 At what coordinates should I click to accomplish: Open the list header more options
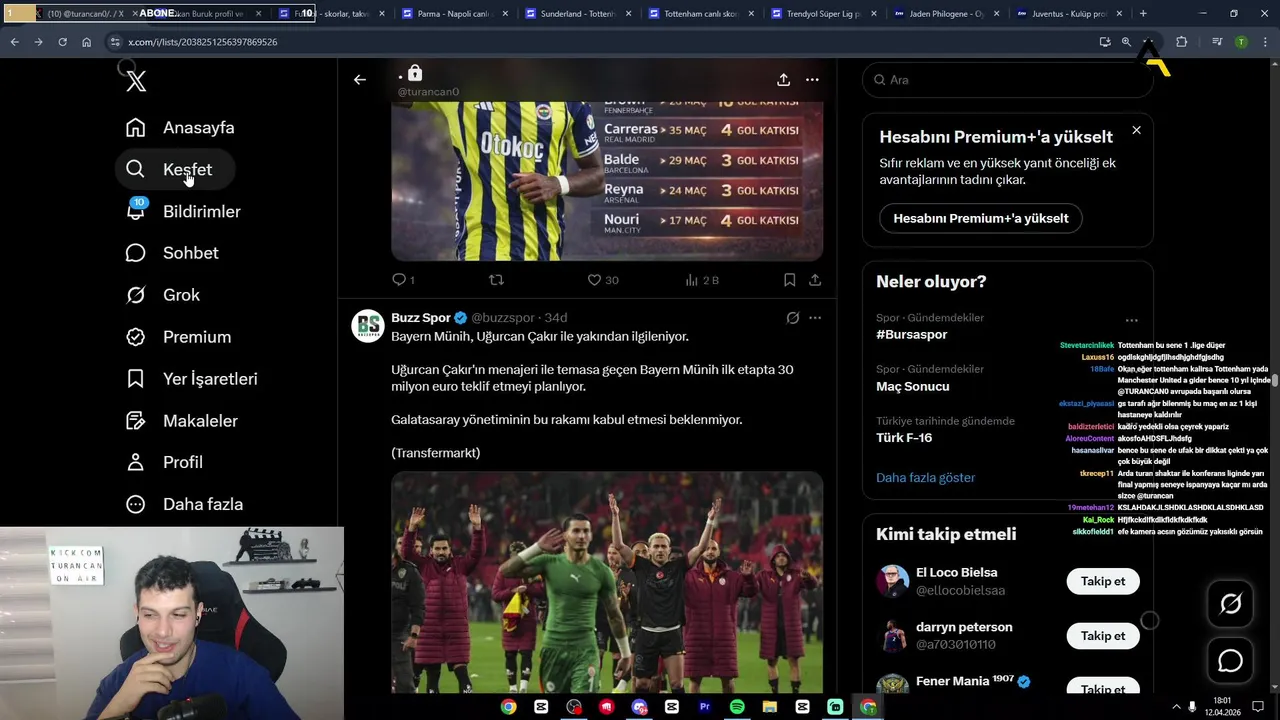click(812, 80)
